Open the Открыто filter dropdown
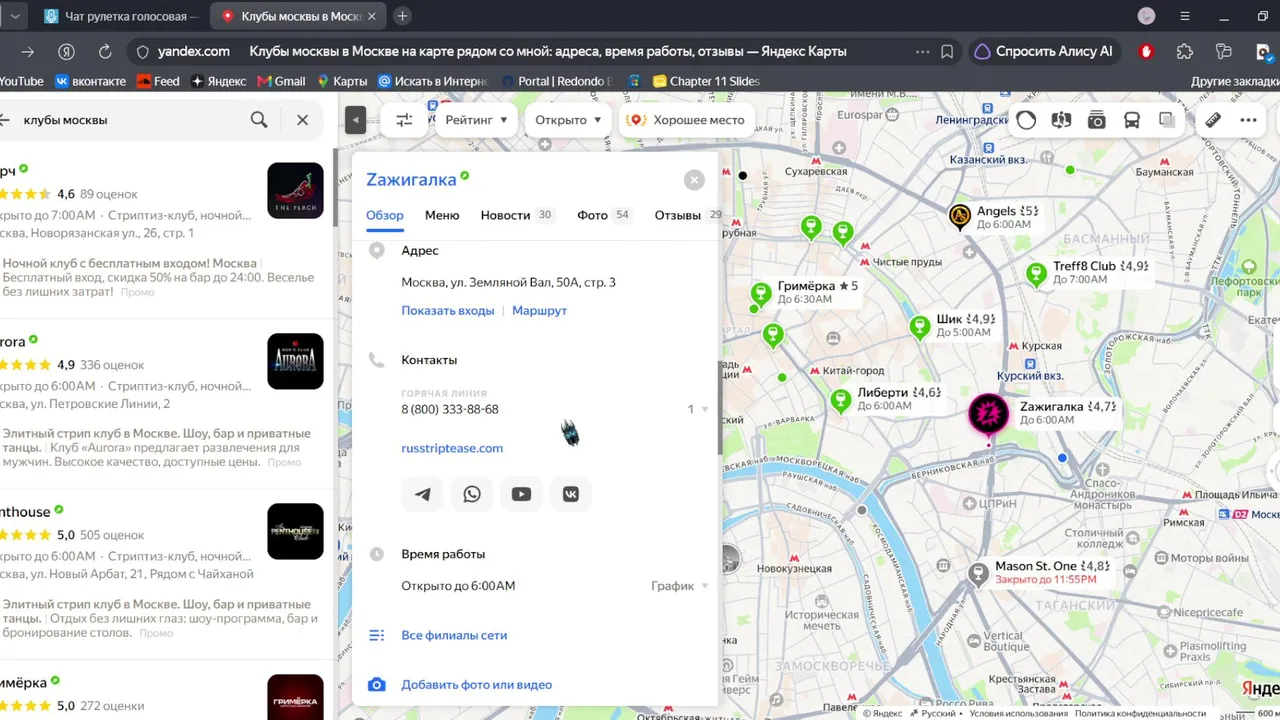1280x720 pixels. click(x=569, y=120)
